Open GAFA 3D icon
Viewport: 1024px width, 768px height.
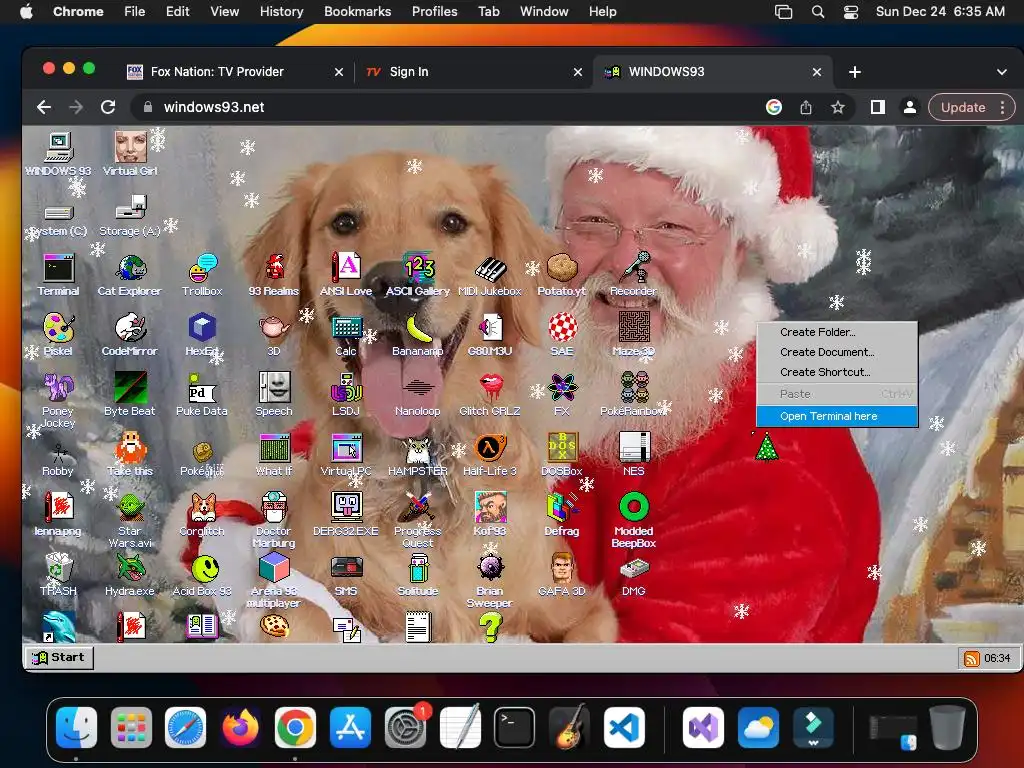click(562, 575)
